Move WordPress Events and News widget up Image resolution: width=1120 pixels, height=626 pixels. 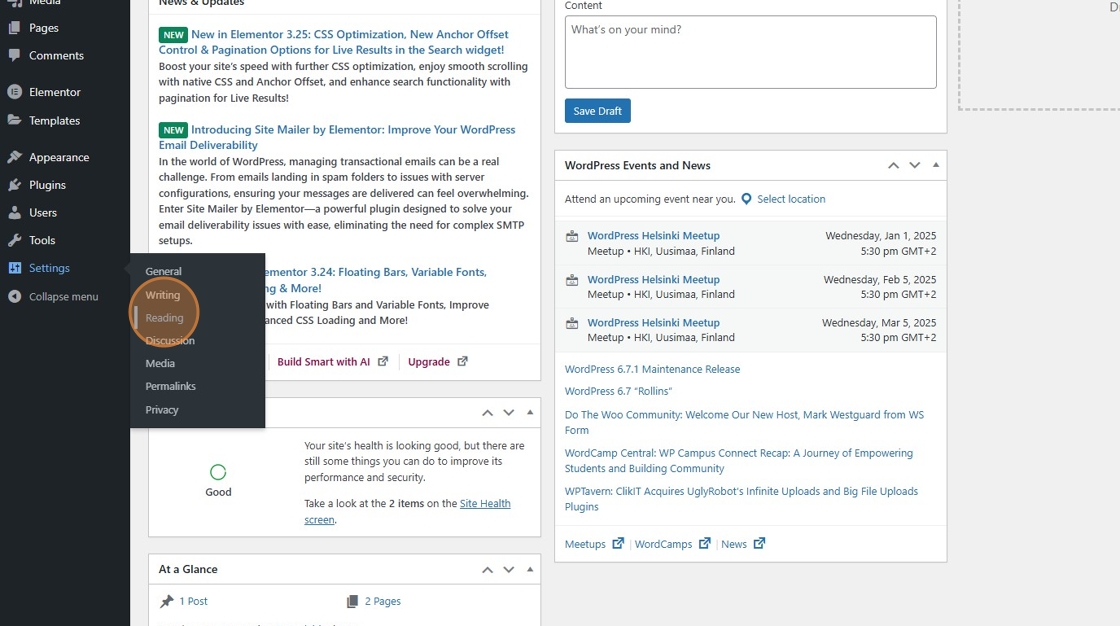894,165
